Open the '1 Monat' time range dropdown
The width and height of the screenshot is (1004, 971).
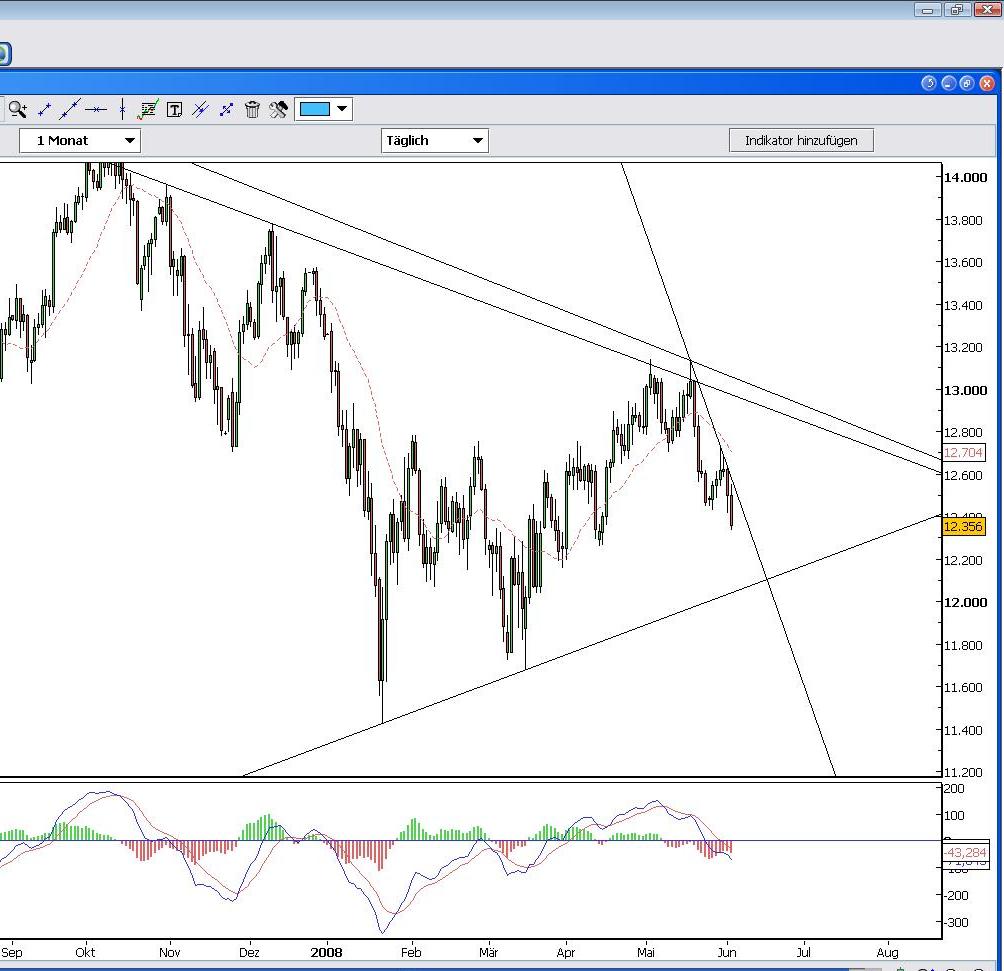[x=80, y=140]
